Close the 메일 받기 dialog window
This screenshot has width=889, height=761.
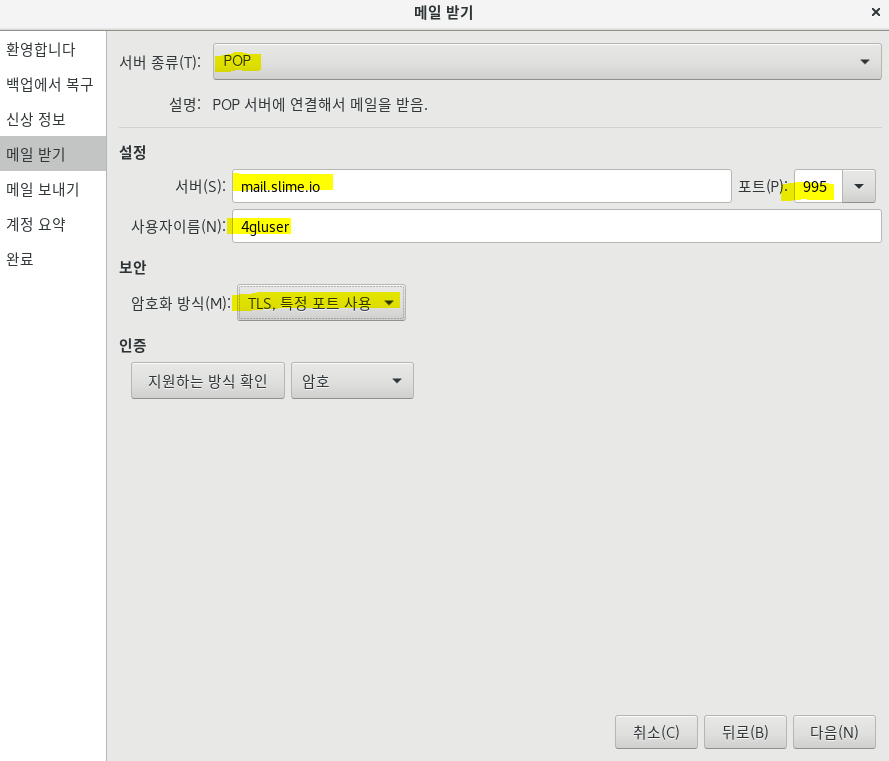[x=875, y=12]
